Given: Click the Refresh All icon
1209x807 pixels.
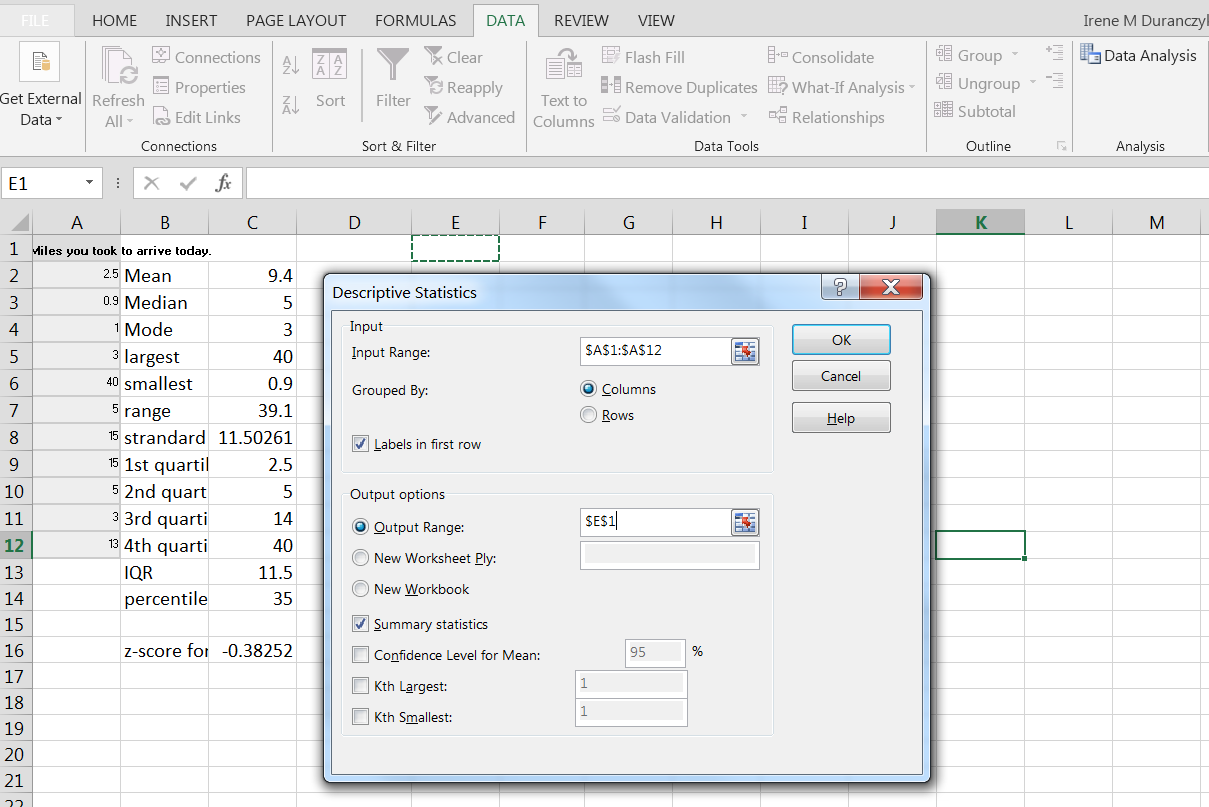Looking at the screenshot, I should 118,67.
